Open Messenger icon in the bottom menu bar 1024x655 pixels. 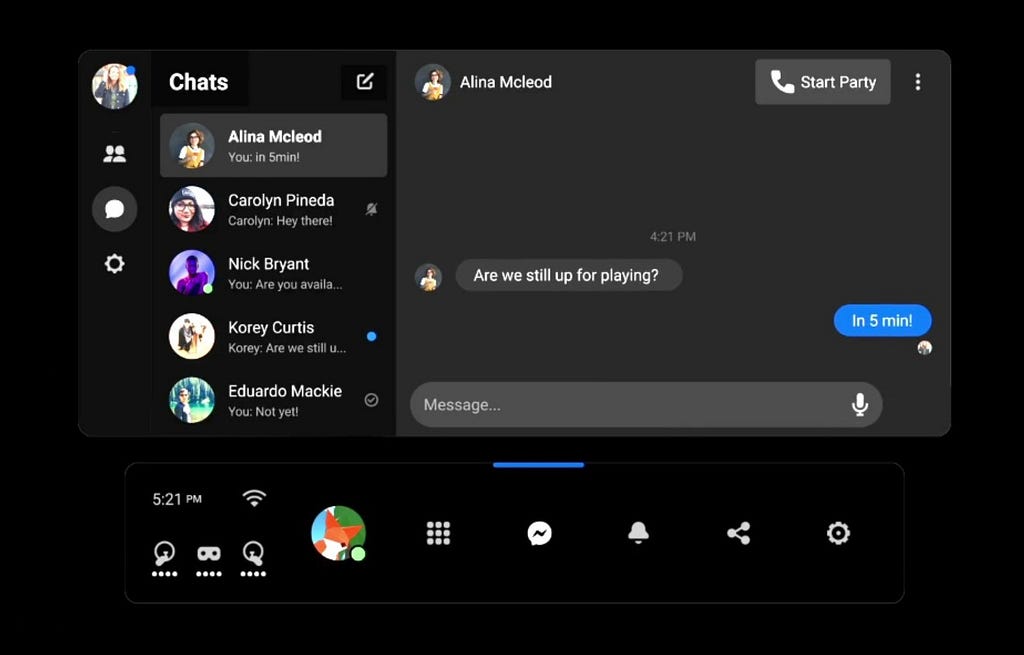click(539, 533)
